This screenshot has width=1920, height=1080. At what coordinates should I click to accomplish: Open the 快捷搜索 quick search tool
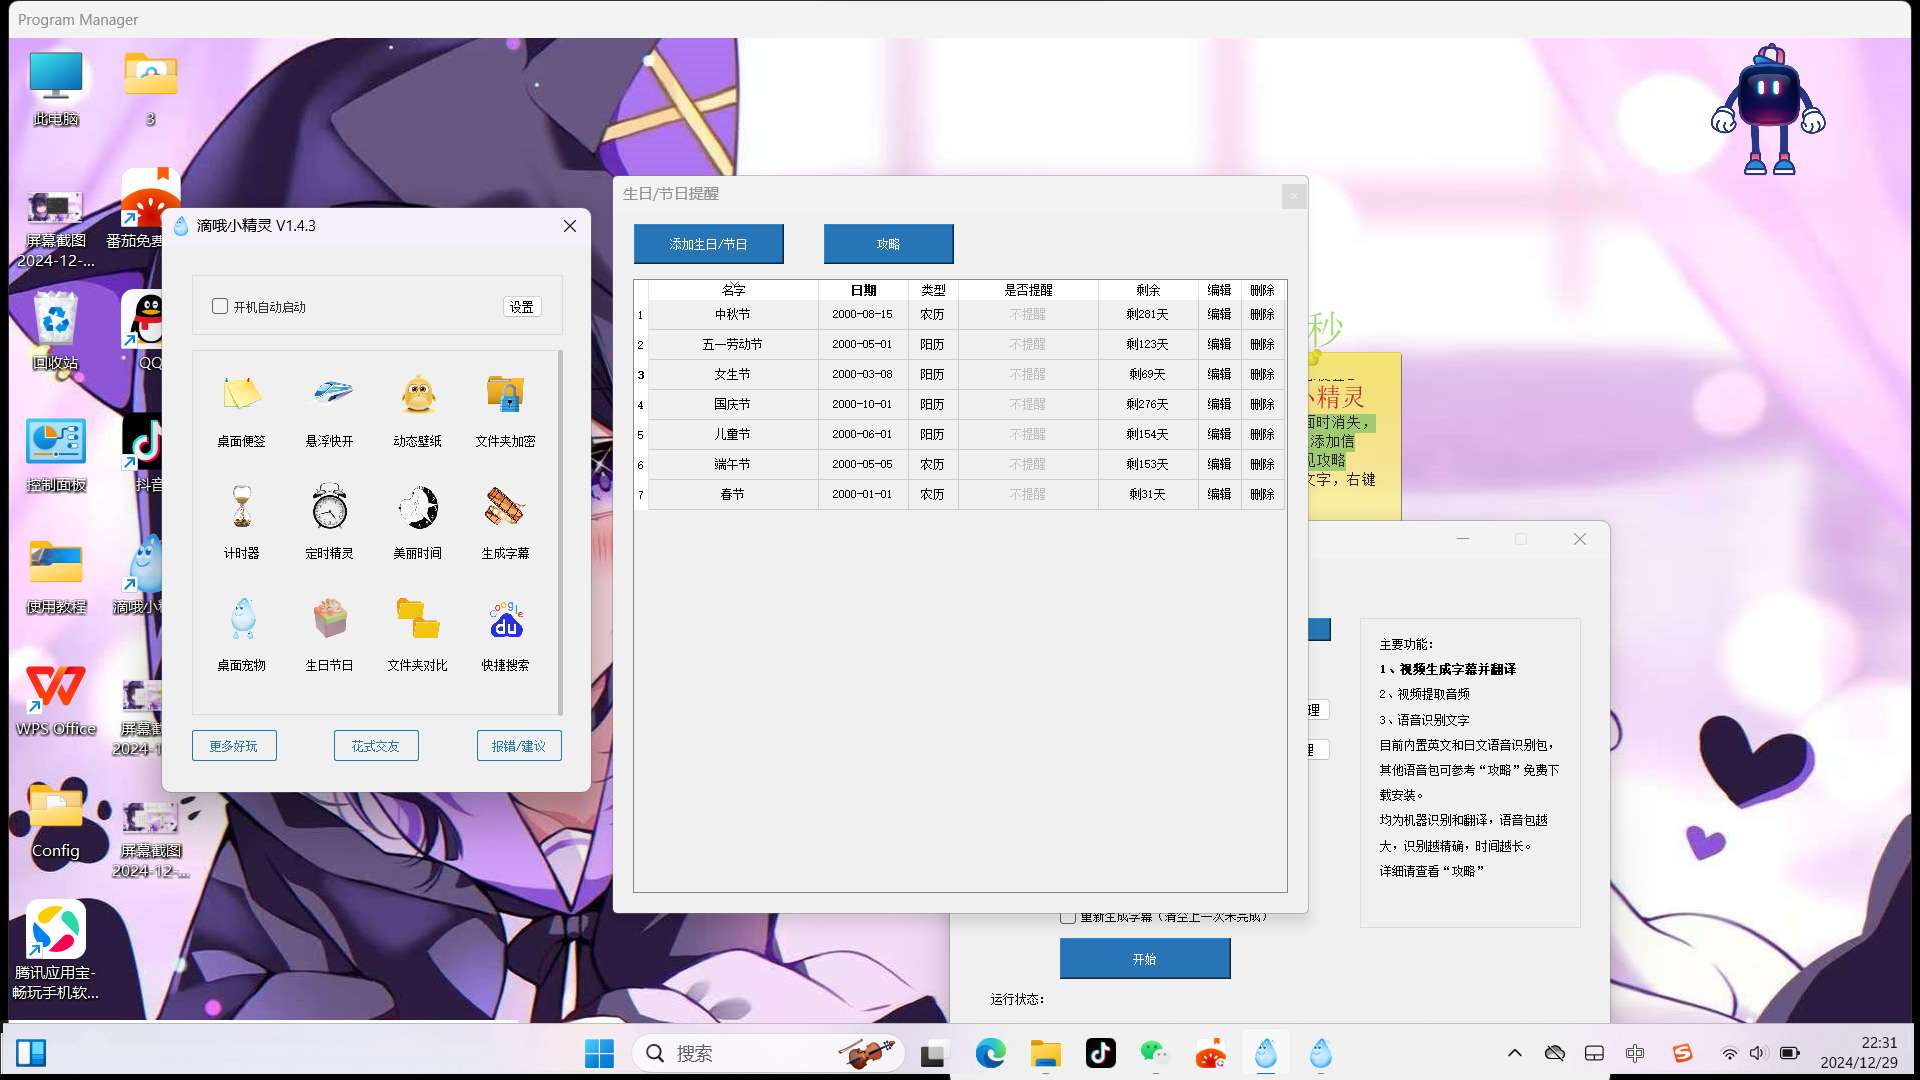pyautogui.click(x=505, y=634)
